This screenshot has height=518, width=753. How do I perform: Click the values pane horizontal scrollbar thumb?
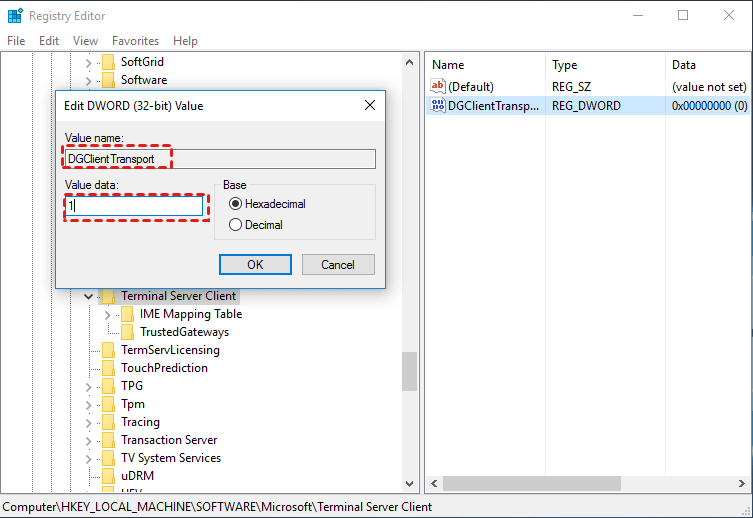click(x=532, y=483)
